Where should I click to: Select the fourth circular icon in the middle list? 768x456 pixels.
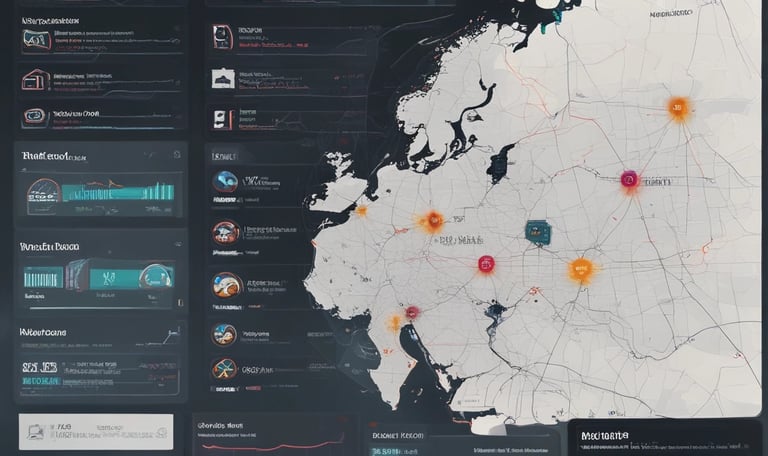(x=224, y=335)
